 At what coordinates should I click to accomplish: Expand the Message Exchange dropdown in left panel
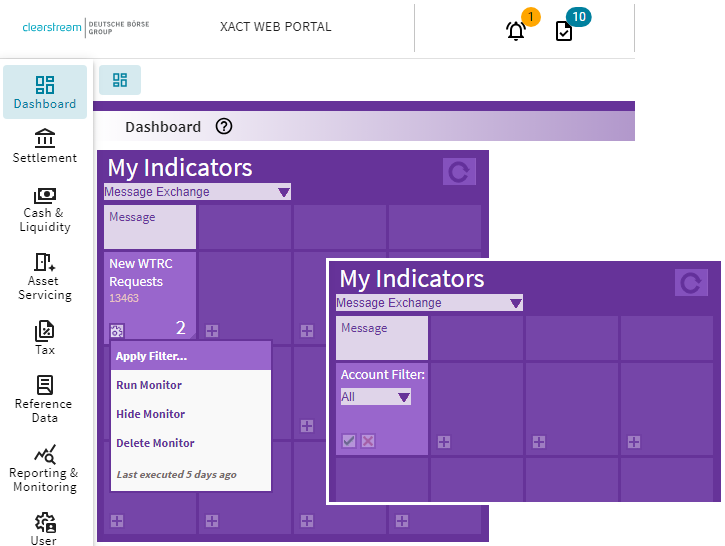tap(283, 192)
